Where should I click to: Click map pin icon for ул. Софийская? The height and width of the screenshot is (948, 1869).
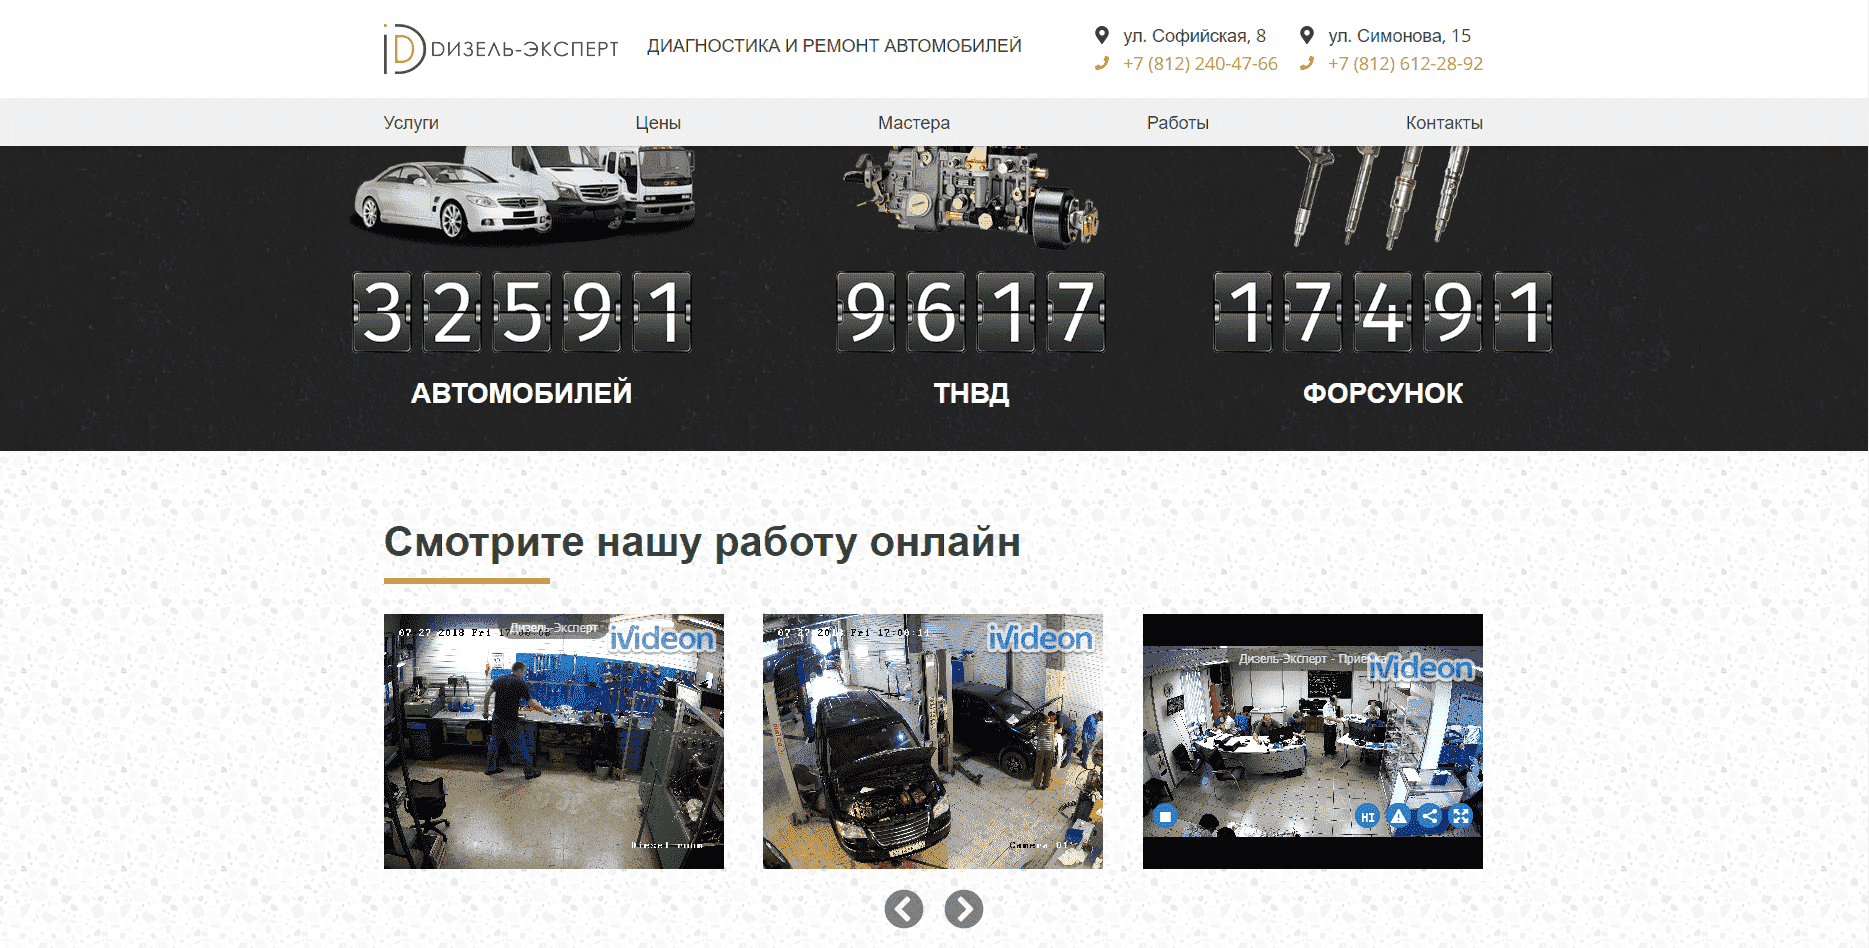click(1102, 35)
